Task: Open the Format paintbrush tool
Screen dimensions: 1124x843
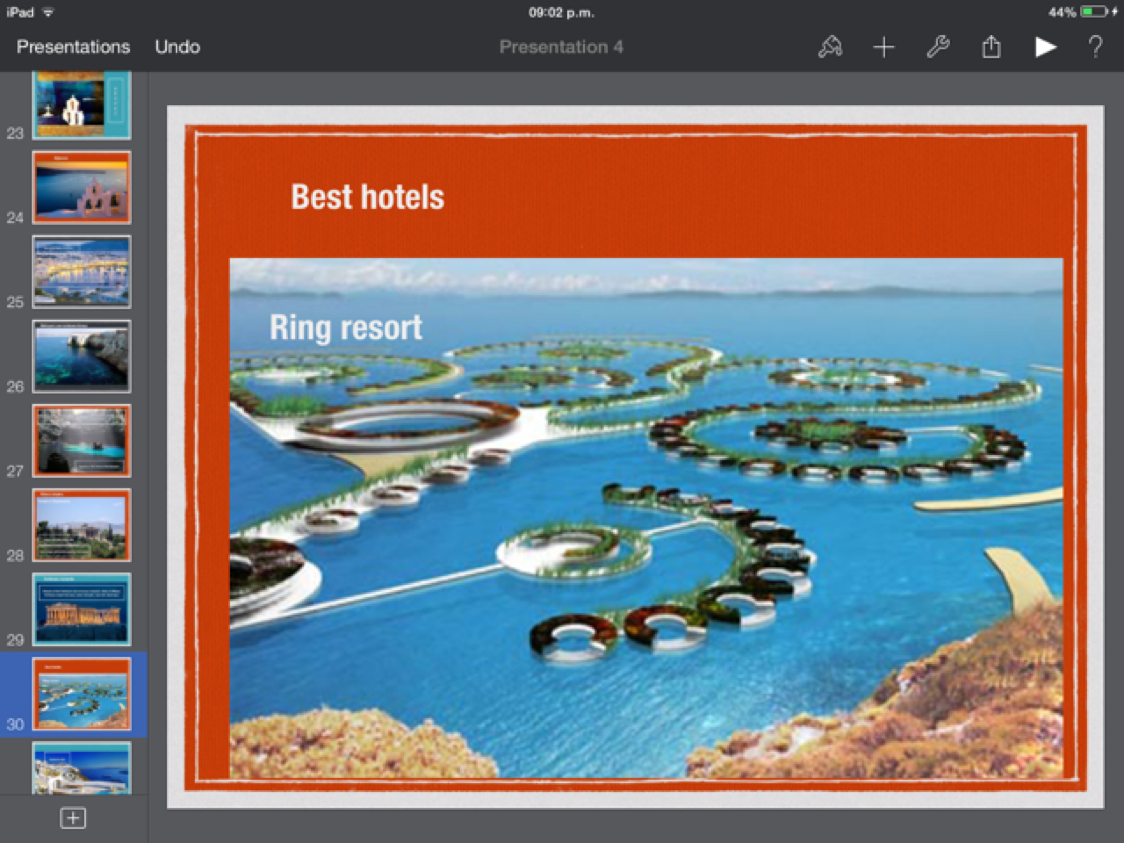Action: [x=830, y=47]
